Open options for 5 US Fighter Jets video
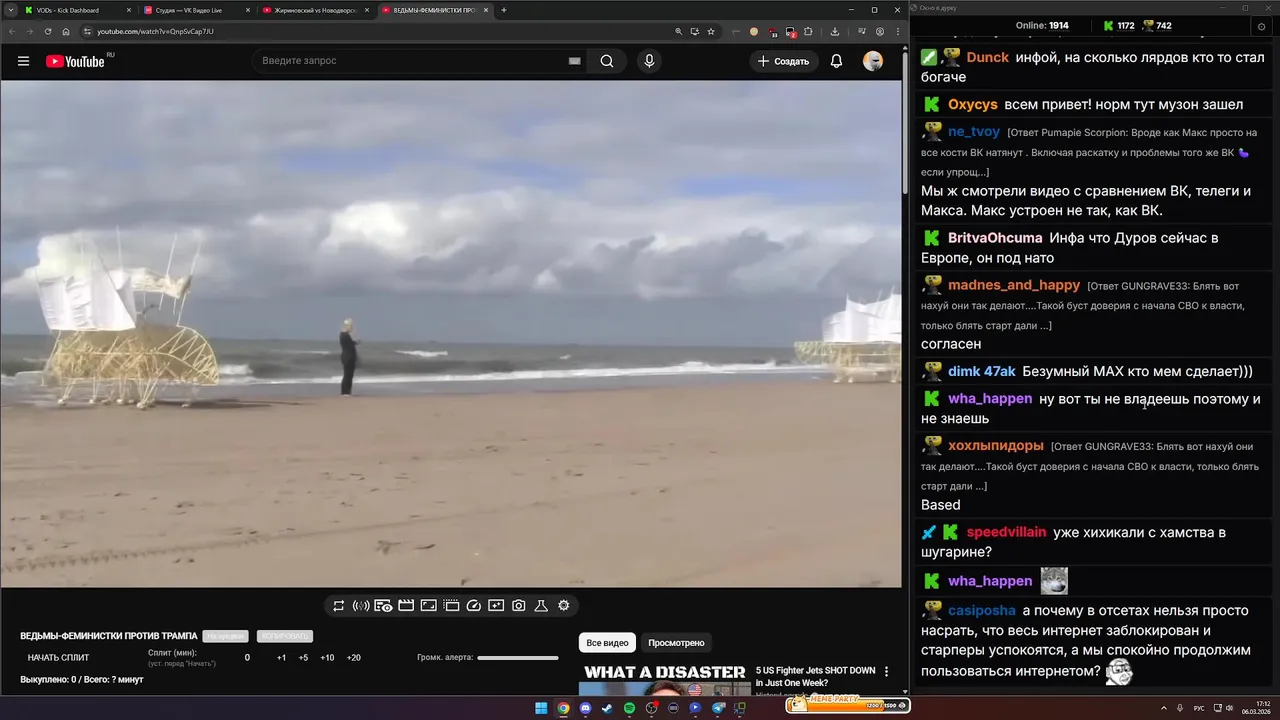This screenshot has width=1280, height=720. [x=886, y=672]
